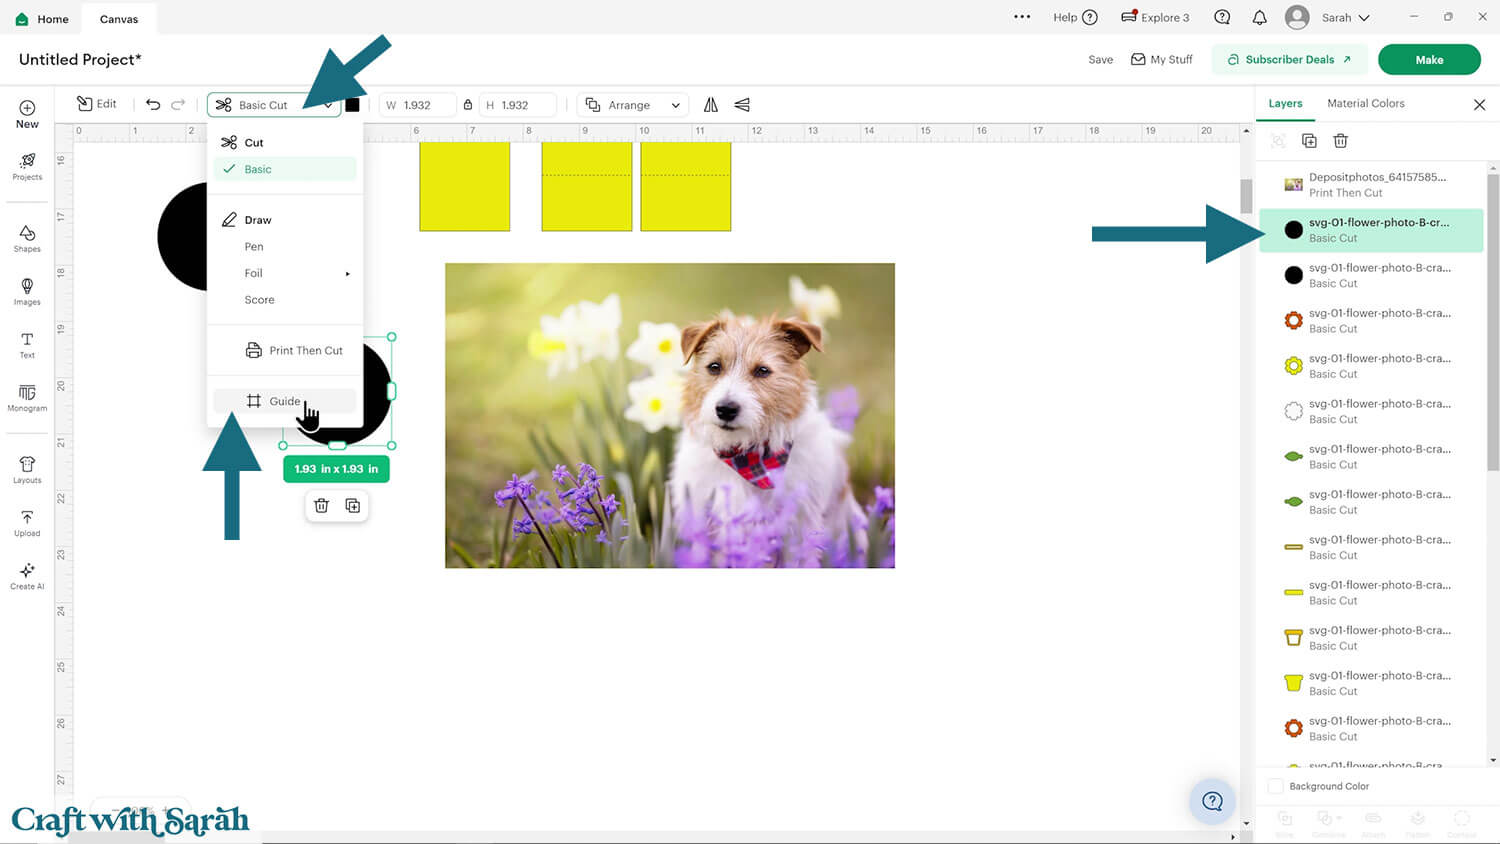Image resolution: width=1500 pixels, height=844 pixels.
Task: Toggle the Background Color checkbox
Action: (1276, 786)
